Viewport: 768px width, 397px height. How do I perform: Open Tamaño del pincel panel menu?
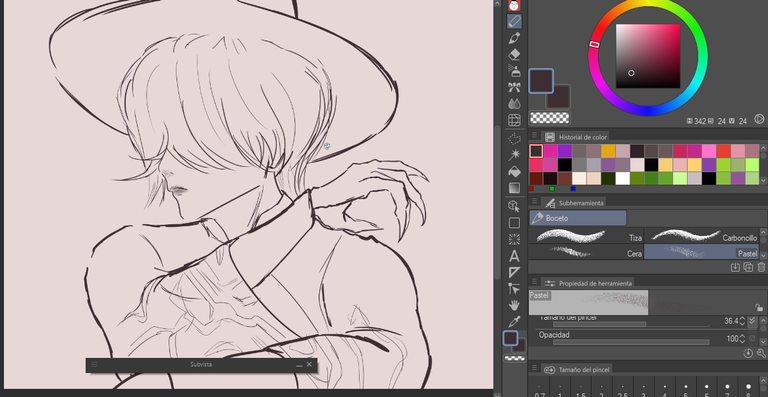[x=534, y=369]
